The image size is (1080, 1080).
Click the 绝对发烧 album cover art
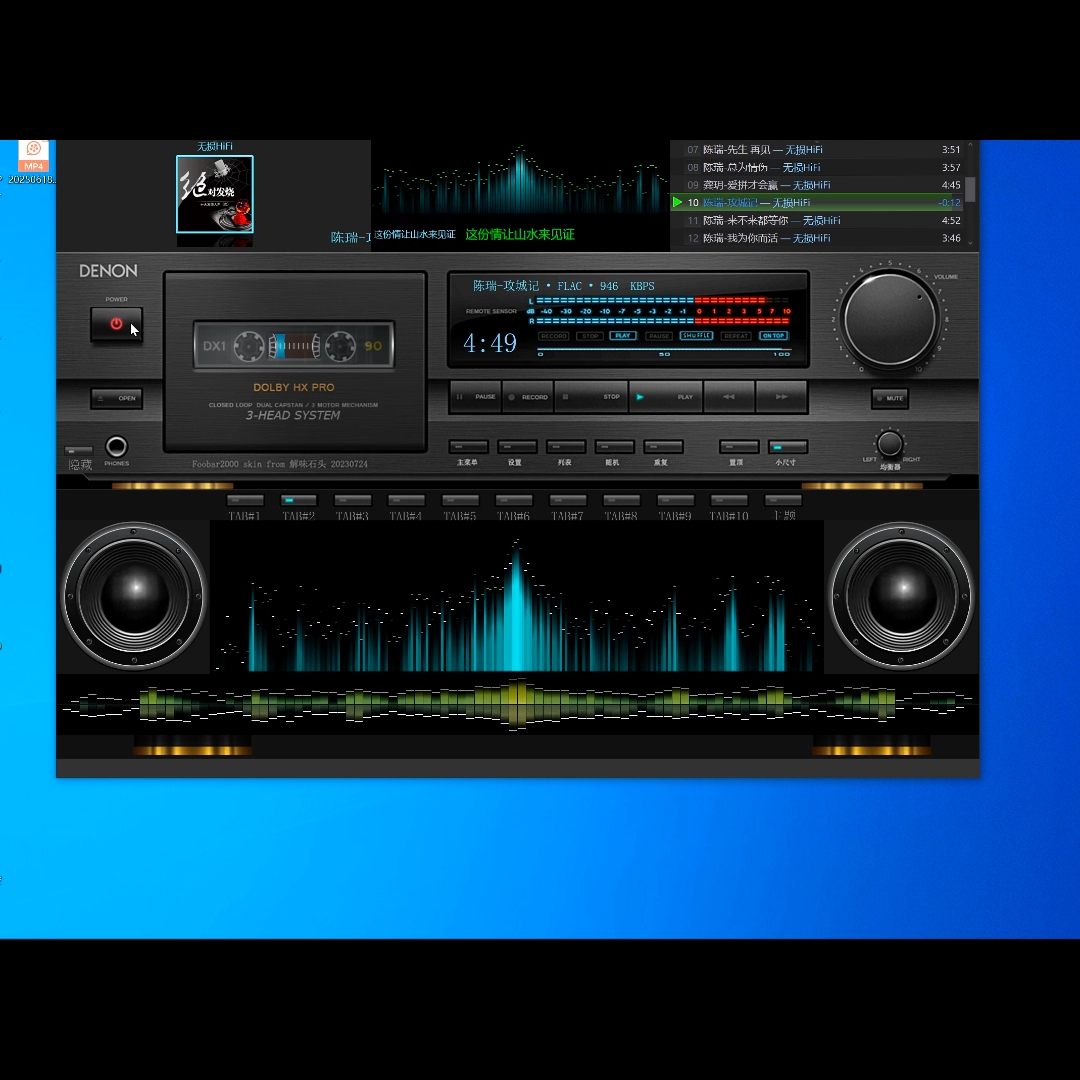215,194
